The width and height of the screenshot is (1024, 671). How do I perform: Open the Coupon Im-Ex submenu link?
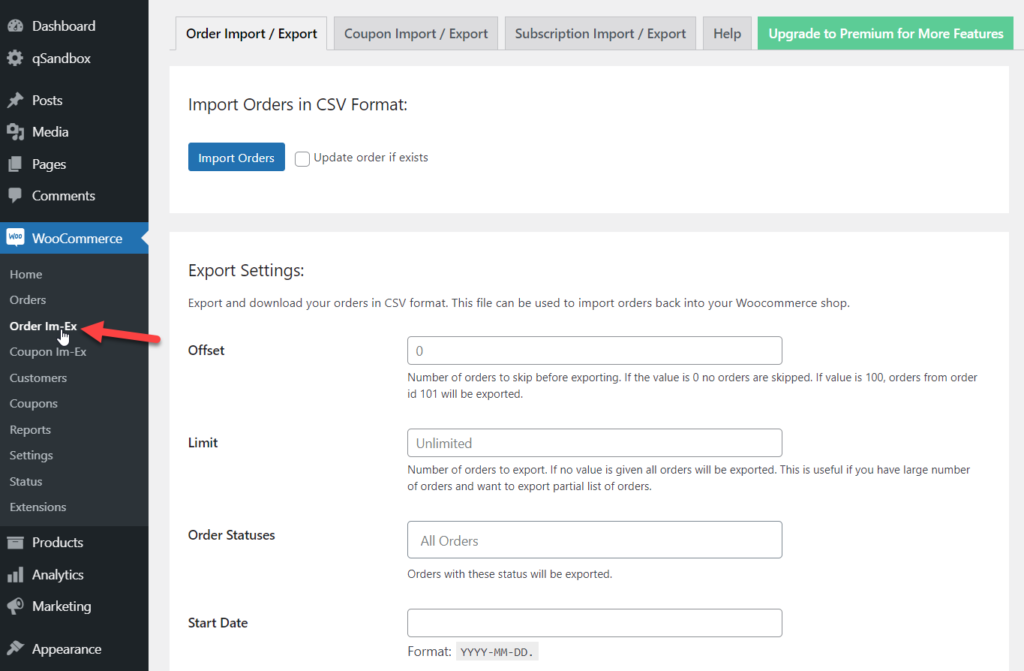[48, 352]
